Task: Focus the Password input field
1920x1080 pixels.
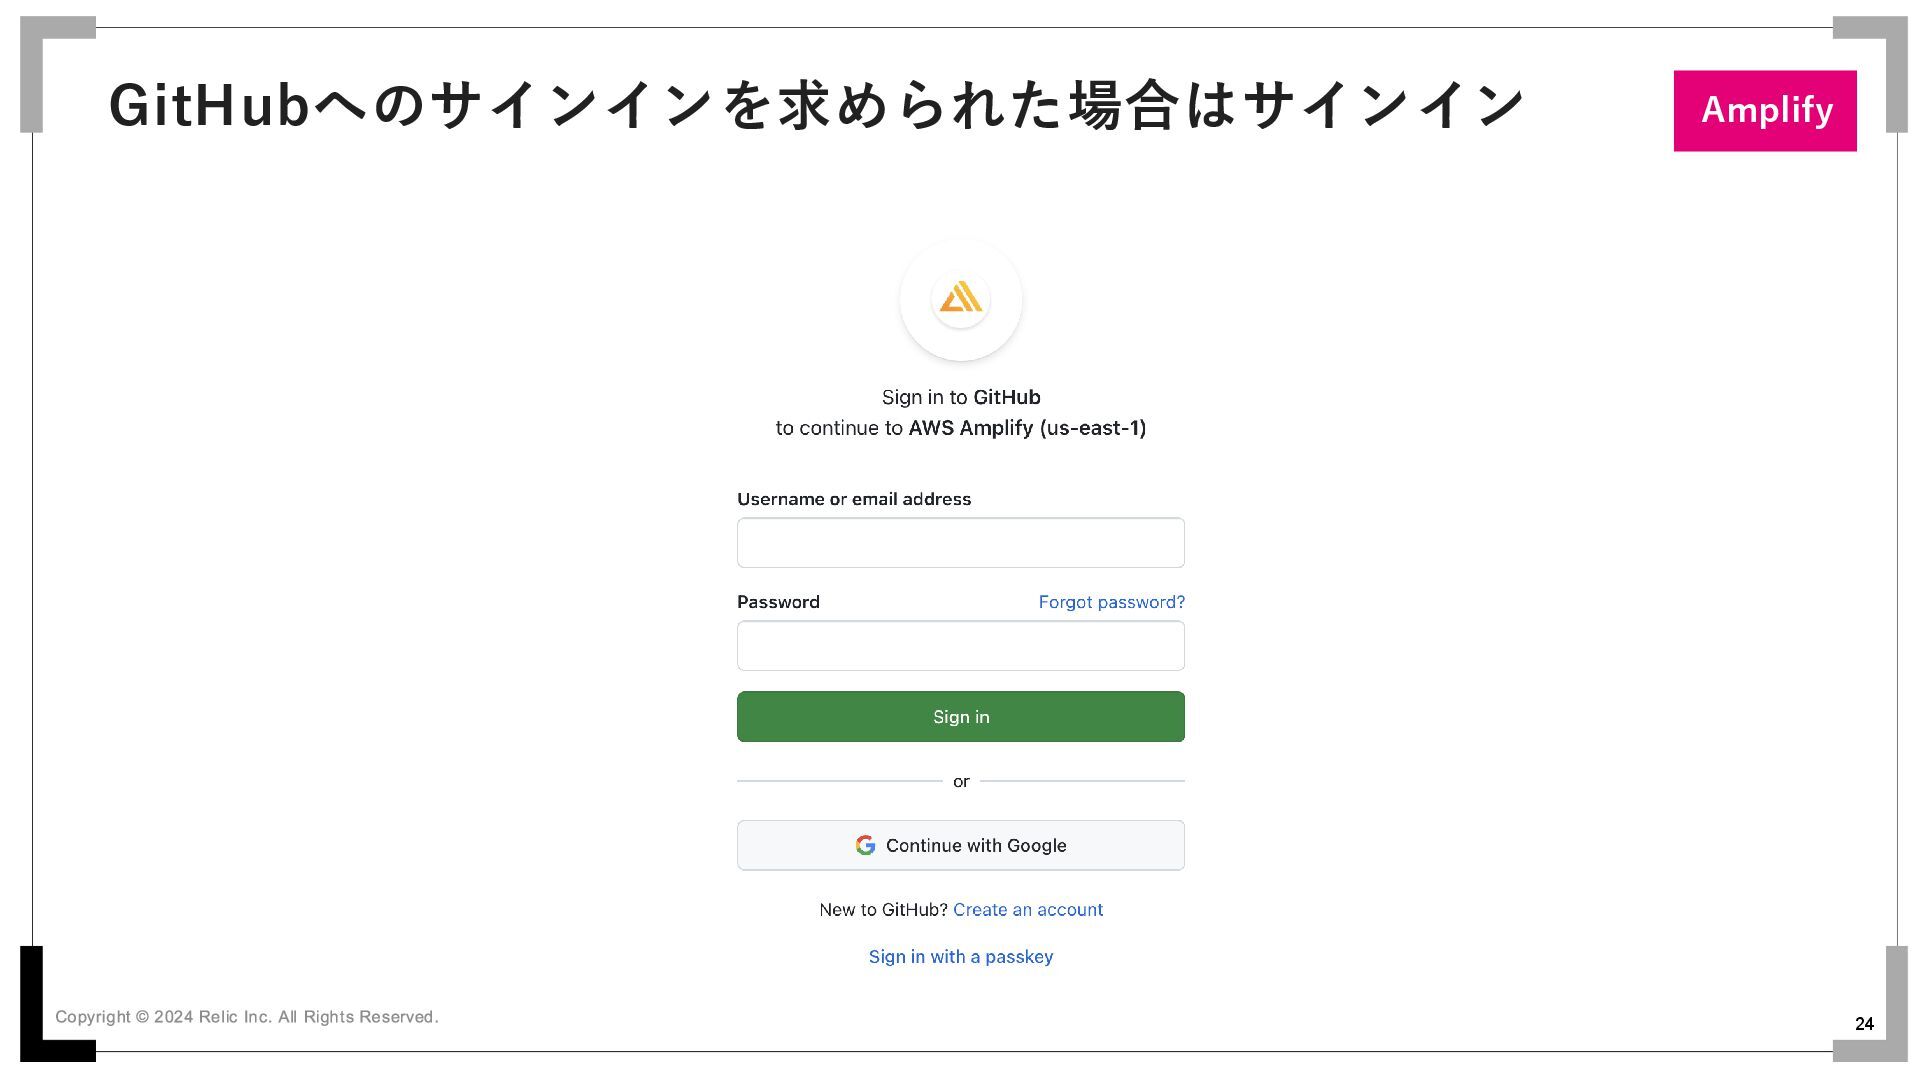Action: (x=961, y=646)
